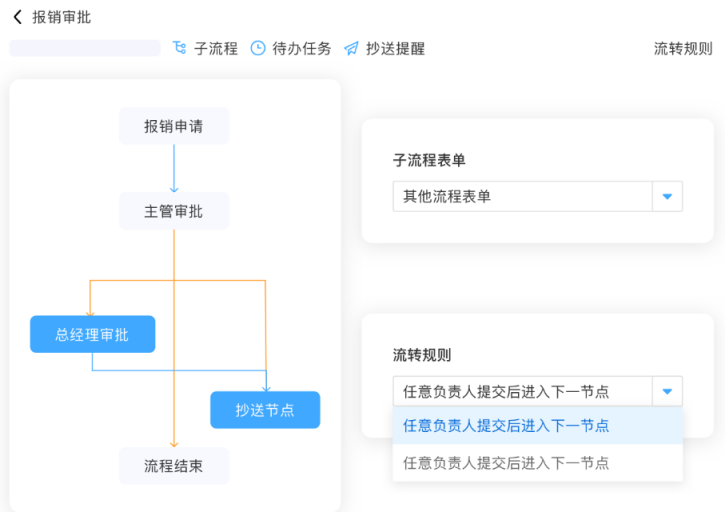Select the 流程结束 flow node
This screenshot has height=512, width=725.
tap(174, 466)
